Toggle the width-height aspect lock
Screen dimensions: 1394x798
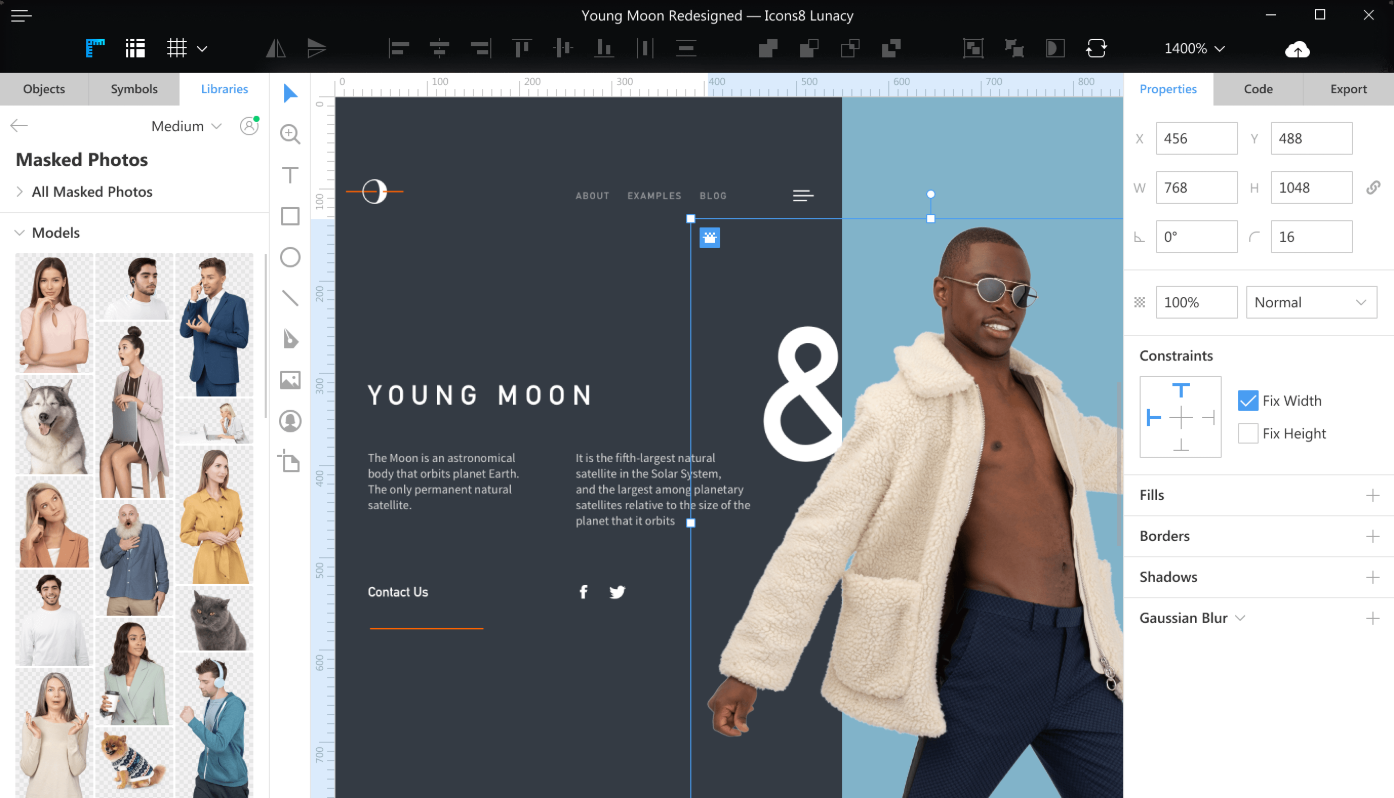1373,187
